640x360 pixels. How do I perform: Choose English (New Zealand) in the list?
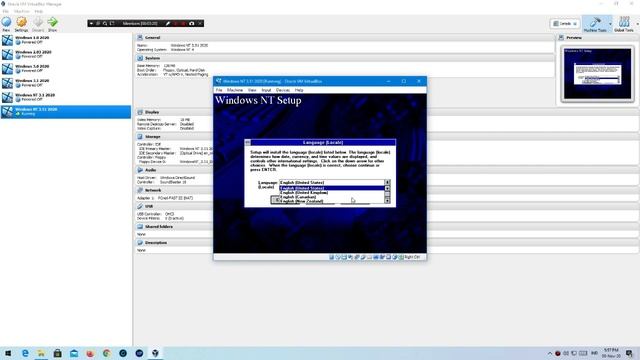[x=332, y=201]
